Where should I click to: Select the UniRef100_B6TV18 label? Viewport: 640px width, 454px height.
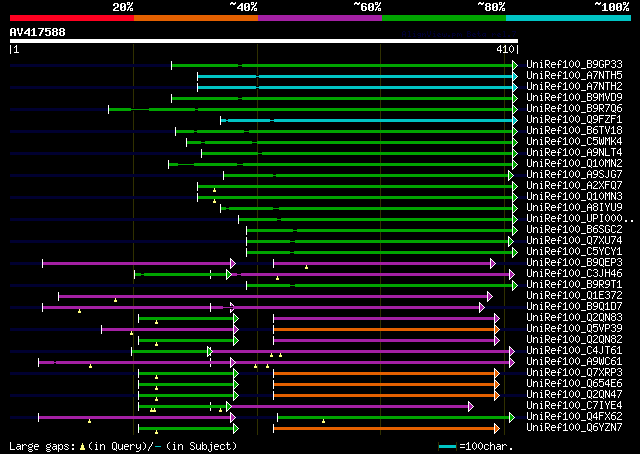(x=574, y=131)
